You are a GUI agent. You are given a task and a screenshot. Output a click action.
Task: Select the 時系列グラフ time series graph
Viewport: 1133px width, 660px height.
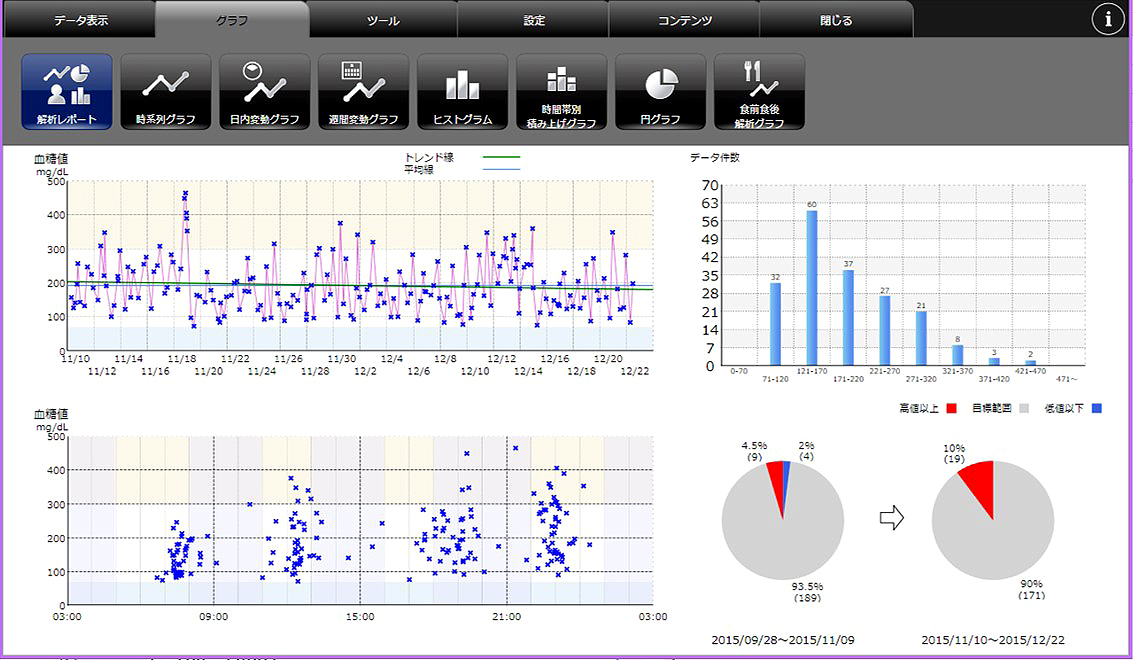165,92
